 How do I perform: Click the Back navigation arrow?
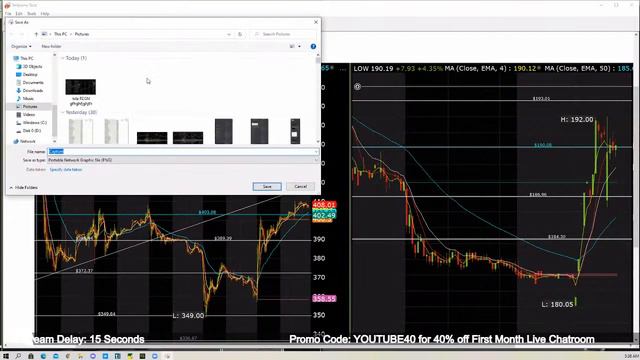(11, 34)
